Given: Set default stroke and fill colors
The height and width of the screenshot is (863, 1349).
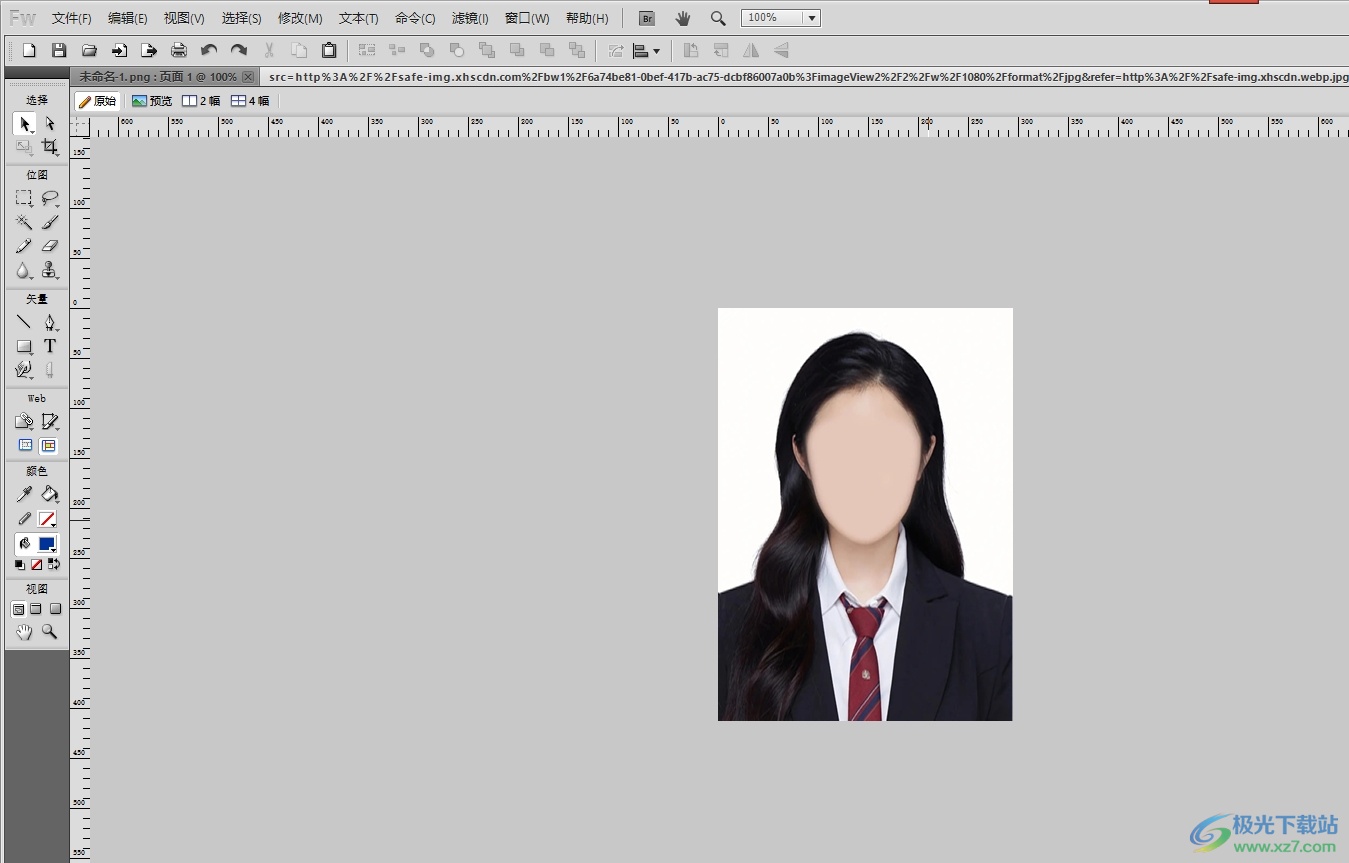Looking at the screenshot, I should [20, 565].
